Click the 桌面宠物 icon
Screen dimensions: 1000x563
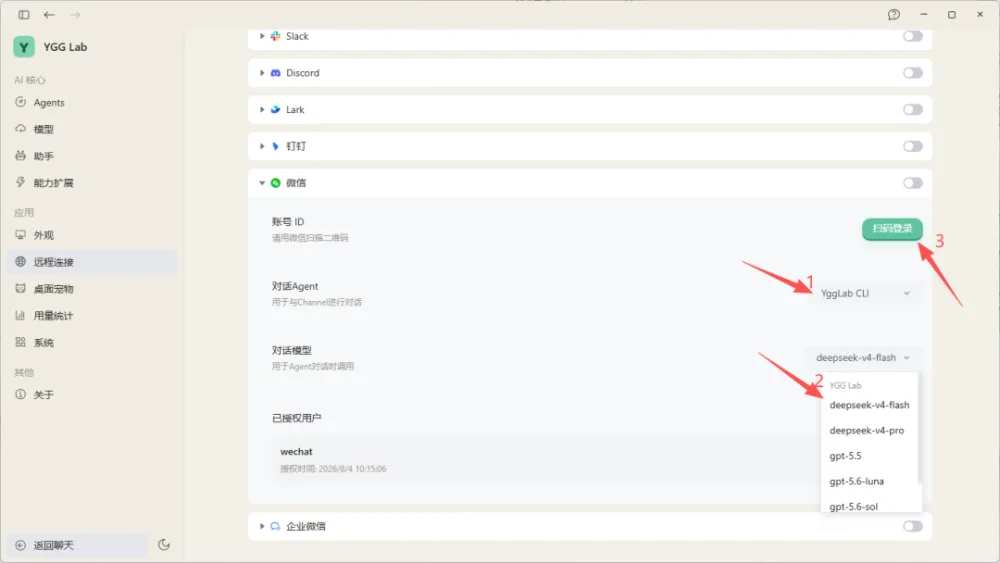point(20,288)
